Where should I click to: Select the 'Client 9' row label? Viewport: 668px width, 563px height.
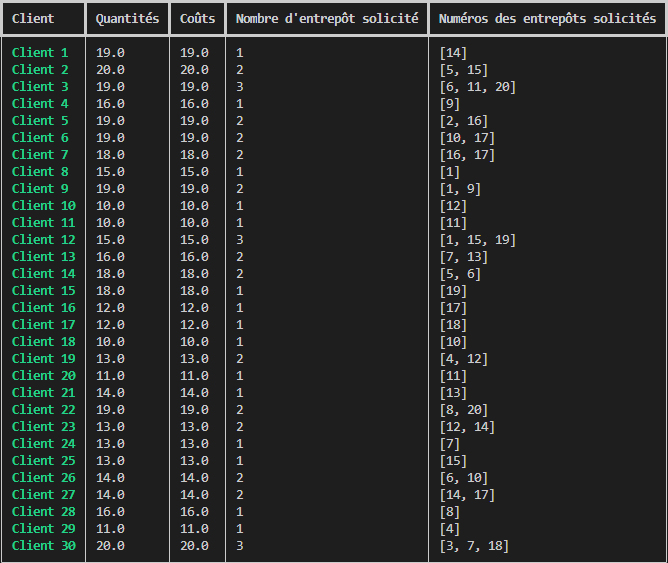[x=40, y=189]
